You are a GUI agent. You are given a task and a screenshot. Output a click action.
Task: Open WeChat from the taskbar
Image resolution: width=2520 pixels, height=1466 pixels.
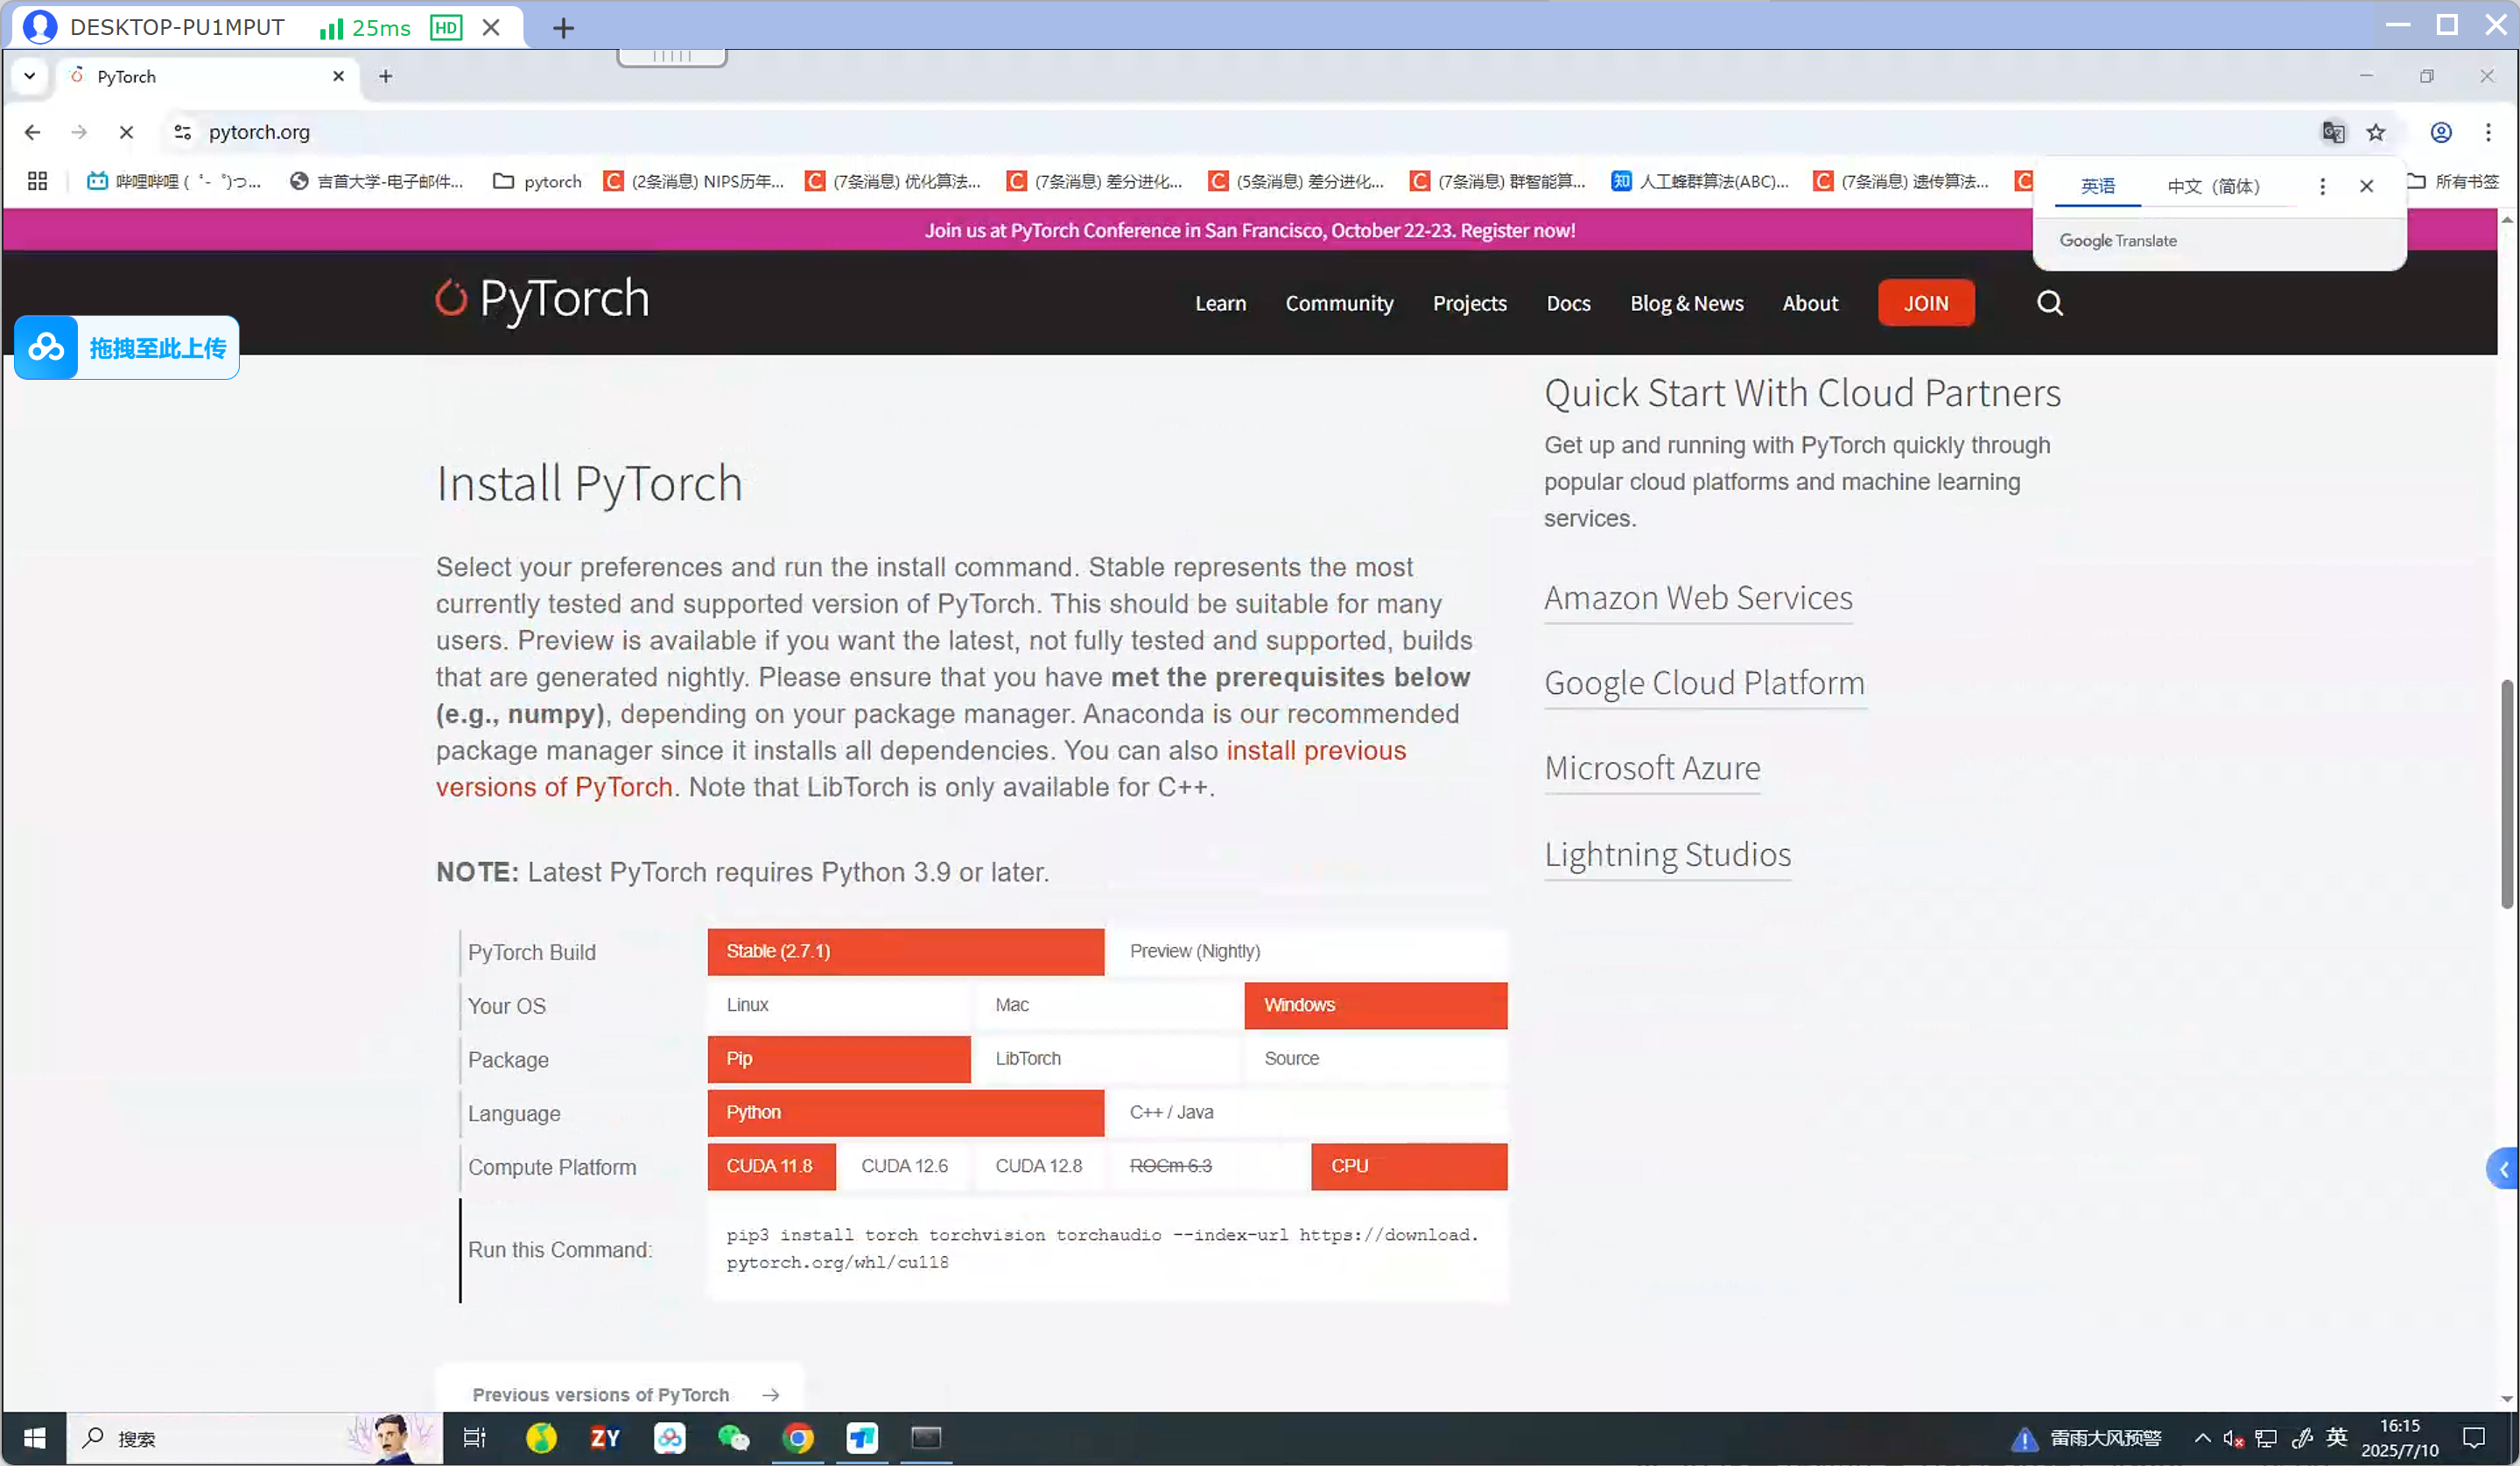[x=733, y=1438]
